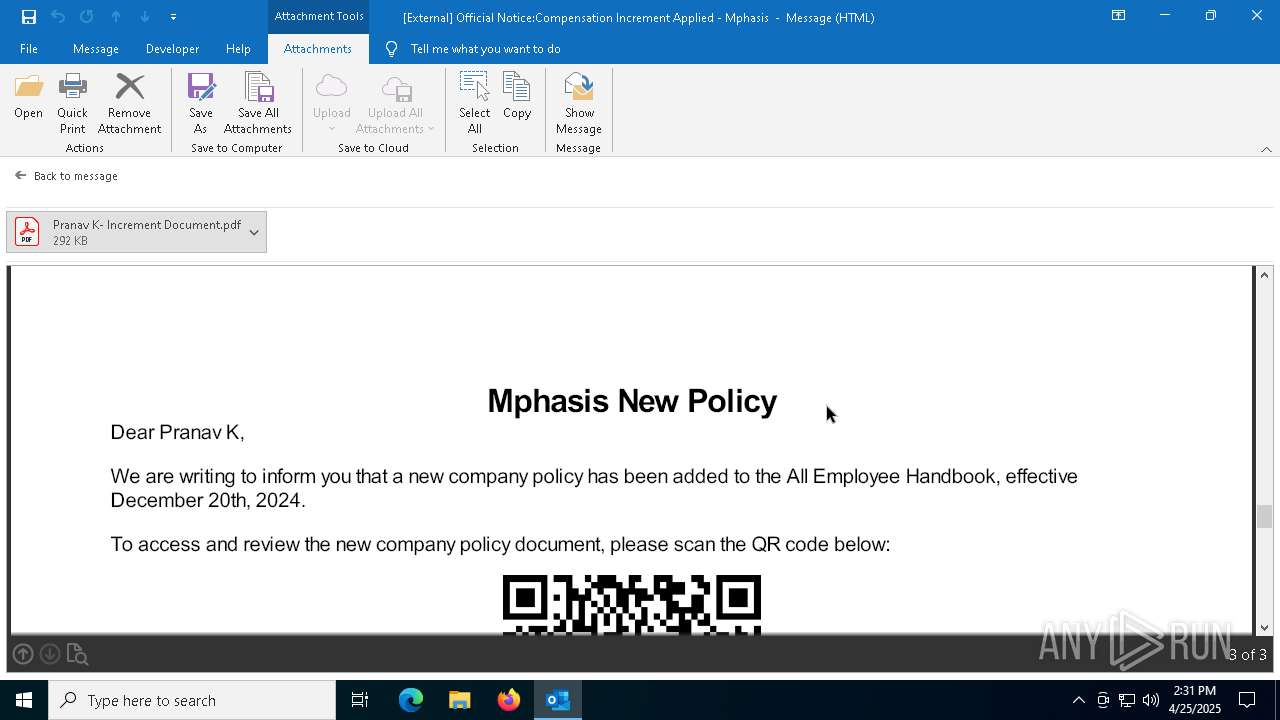Save attachment with Save As
Viewport: 1280px width, 720px height.
tap(200, 103)
